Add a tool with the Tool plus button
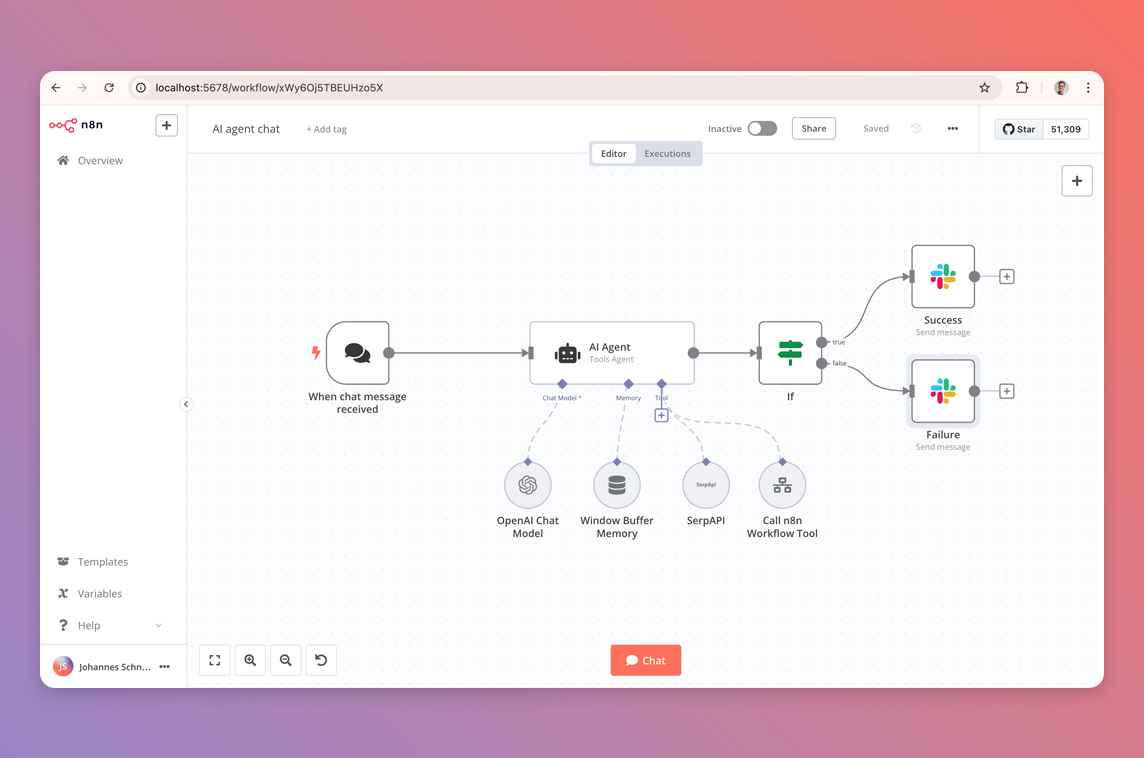Screen dimensions: 1144x758 [661, 415]
